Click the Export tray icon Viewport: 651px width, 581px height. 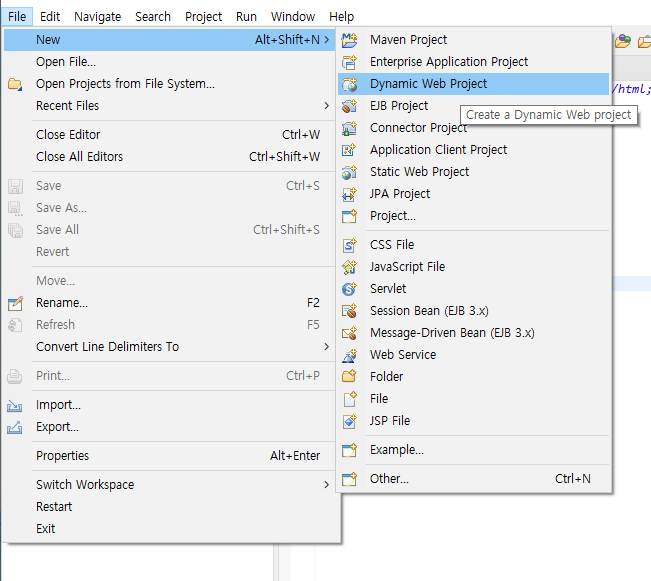(x=15, y=427)
